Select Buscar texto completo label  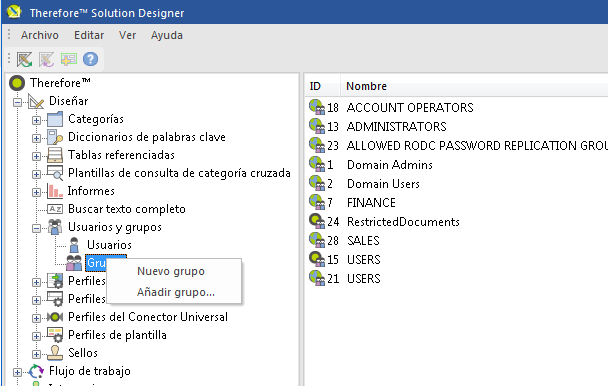coord(127,209)
